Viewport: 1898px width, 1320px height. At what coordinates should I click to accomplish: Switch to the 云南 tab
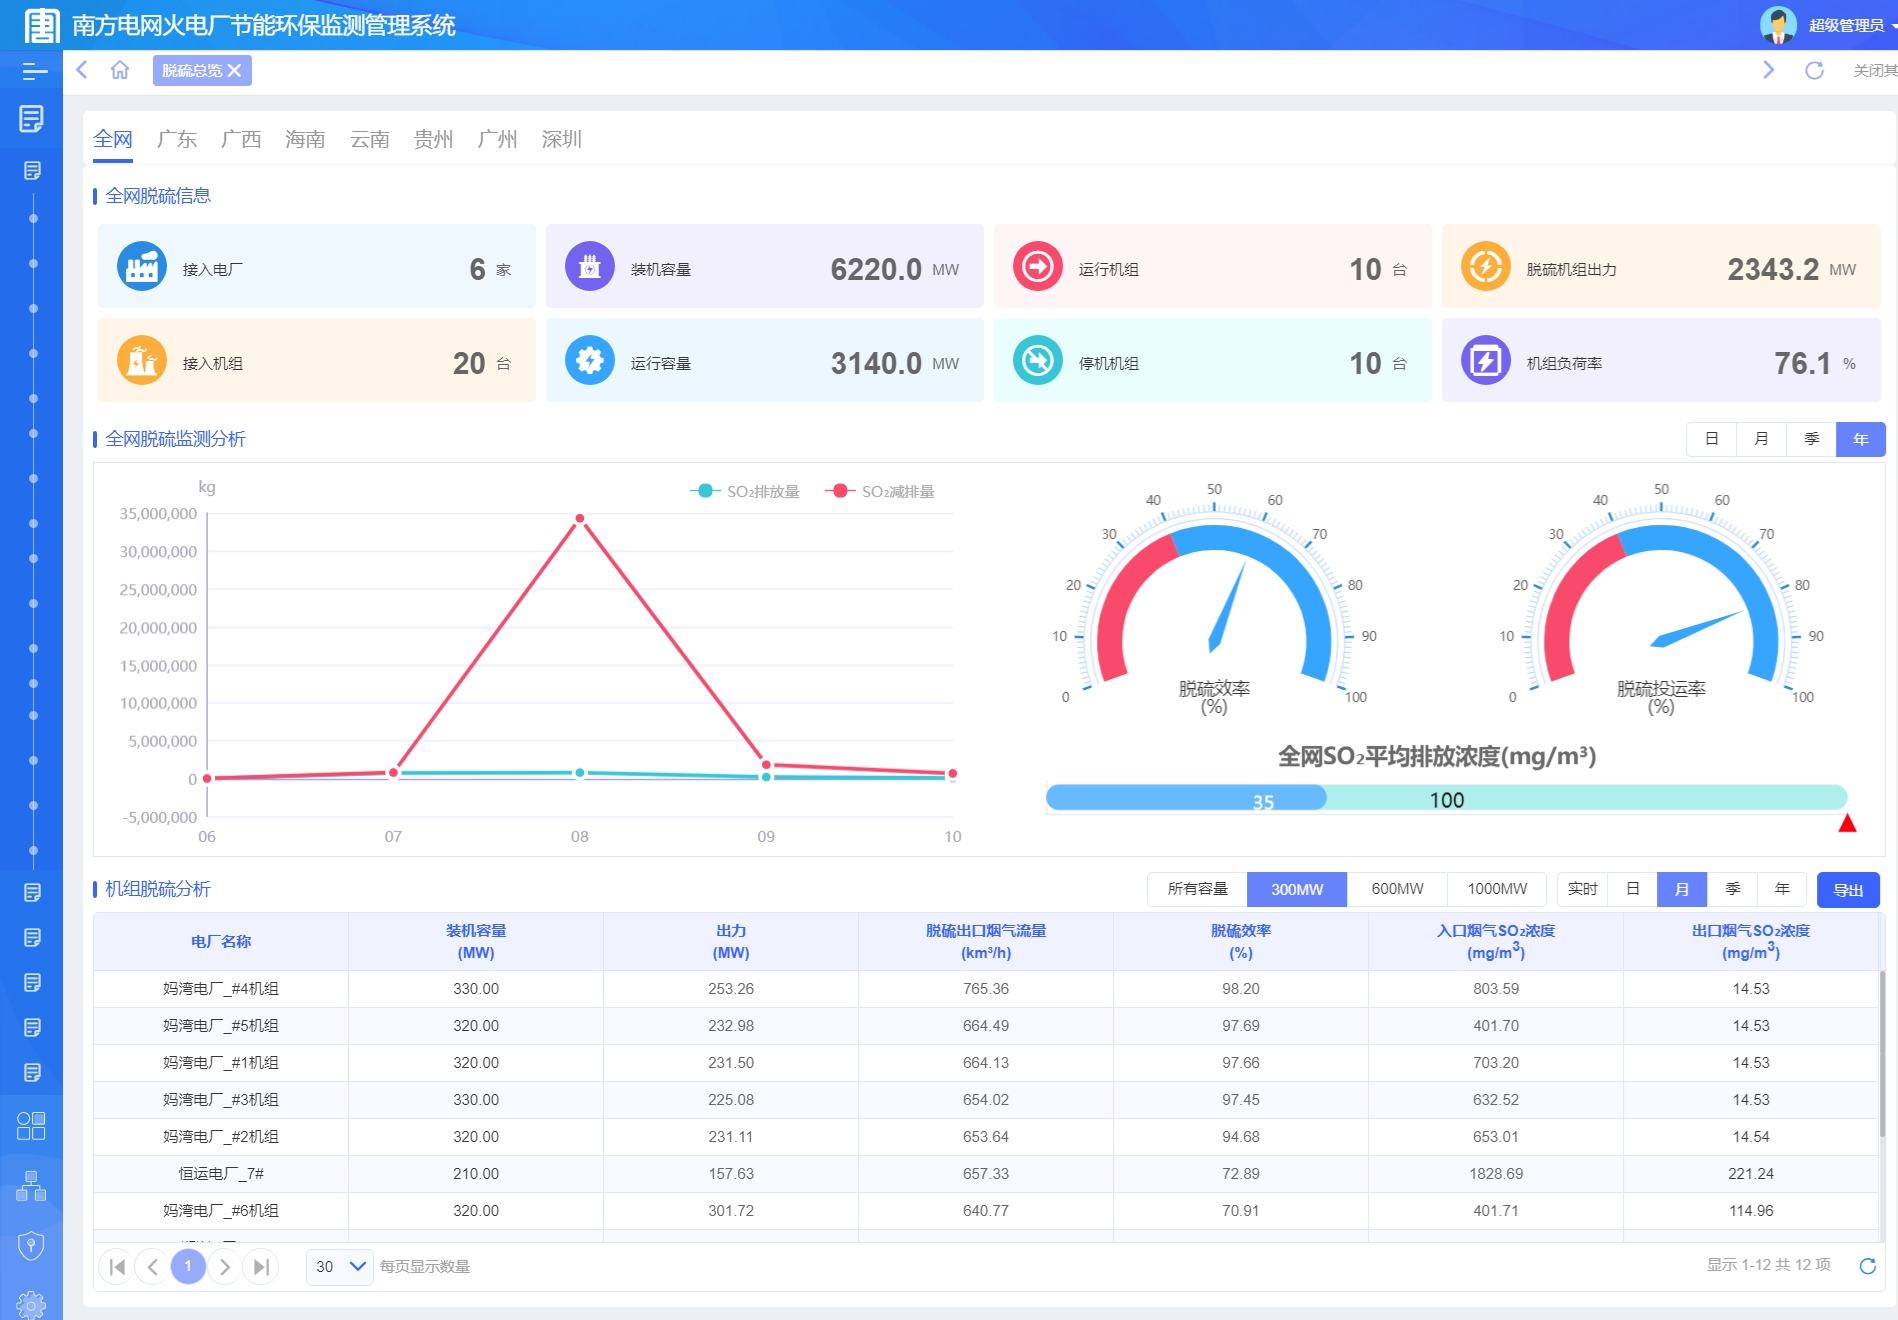click(x=370, y=139)
